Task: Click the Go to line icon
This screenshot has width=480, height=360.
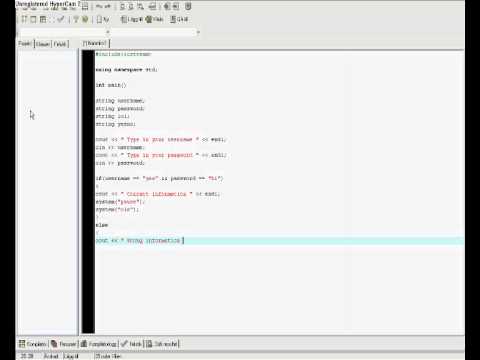Action: [153, 6]
